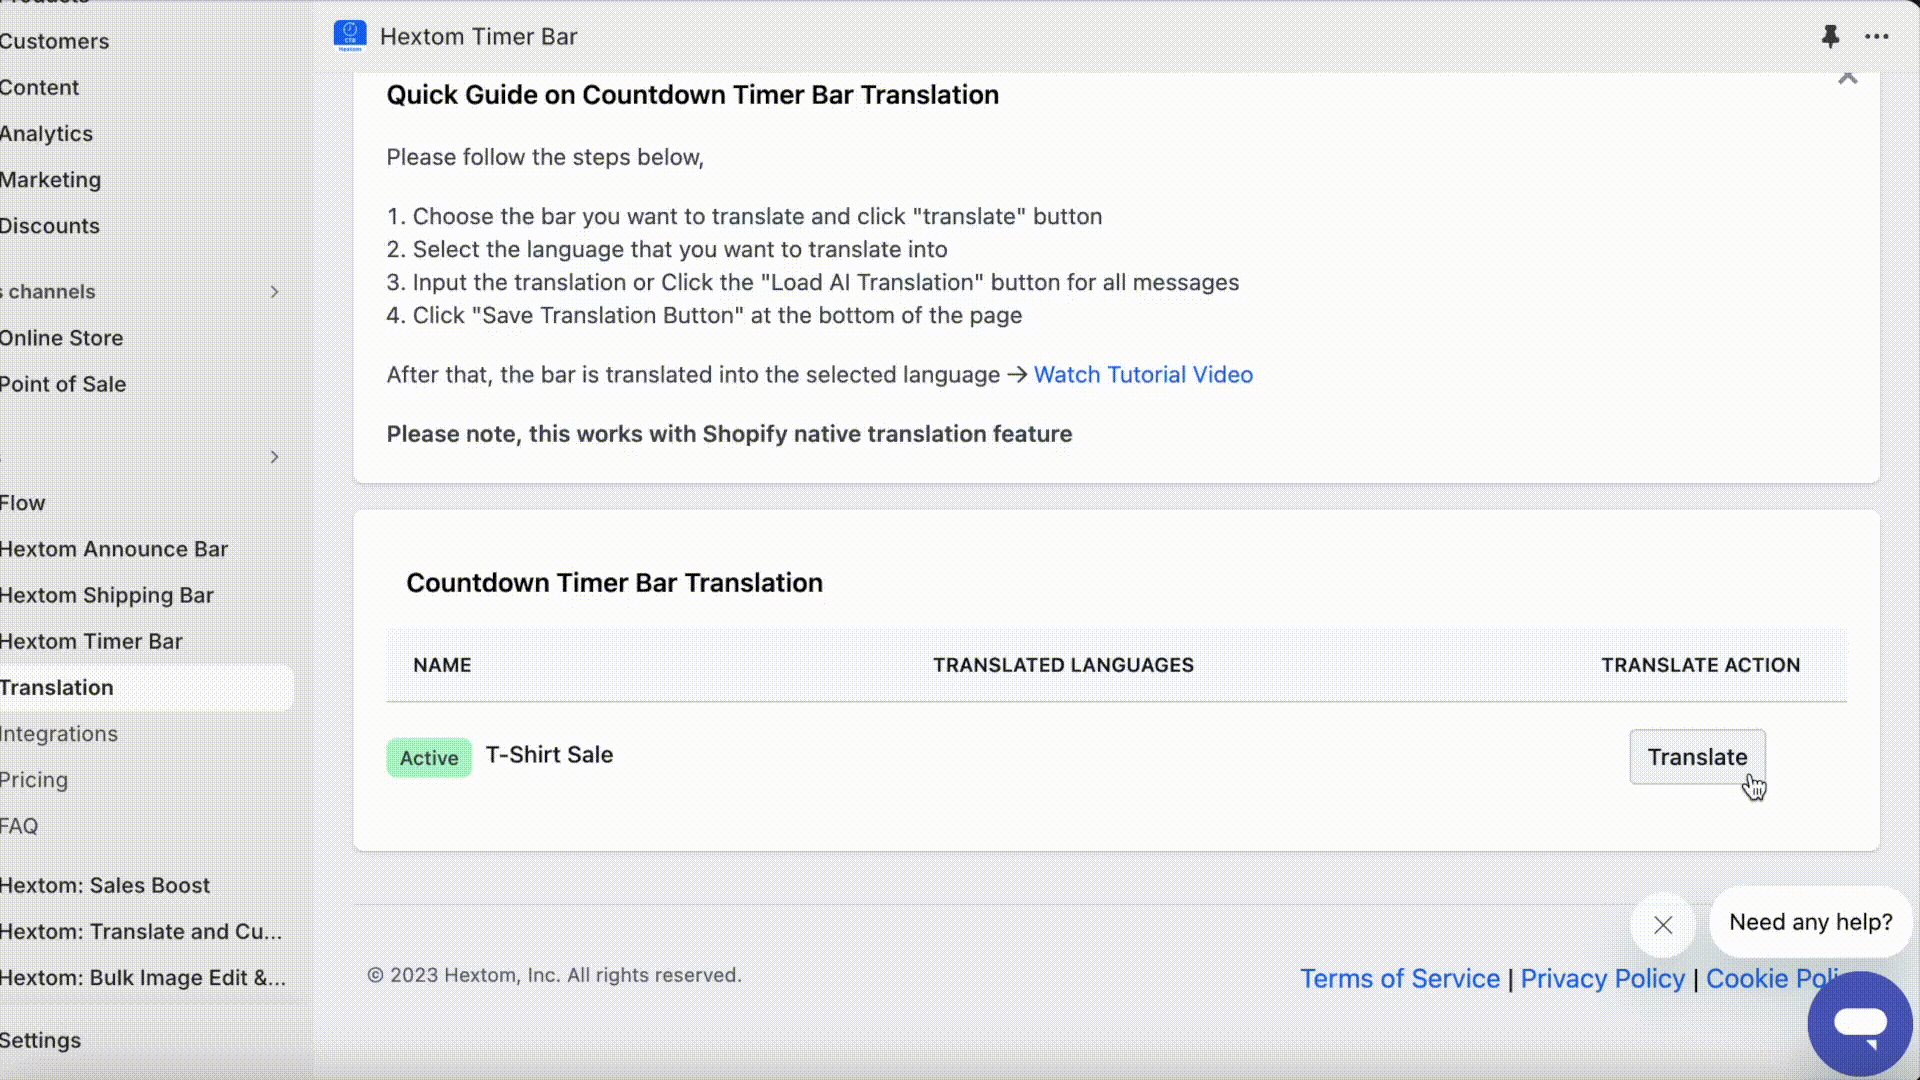
Task: Open Settings in the sidebar
Action: point(40,1040)
